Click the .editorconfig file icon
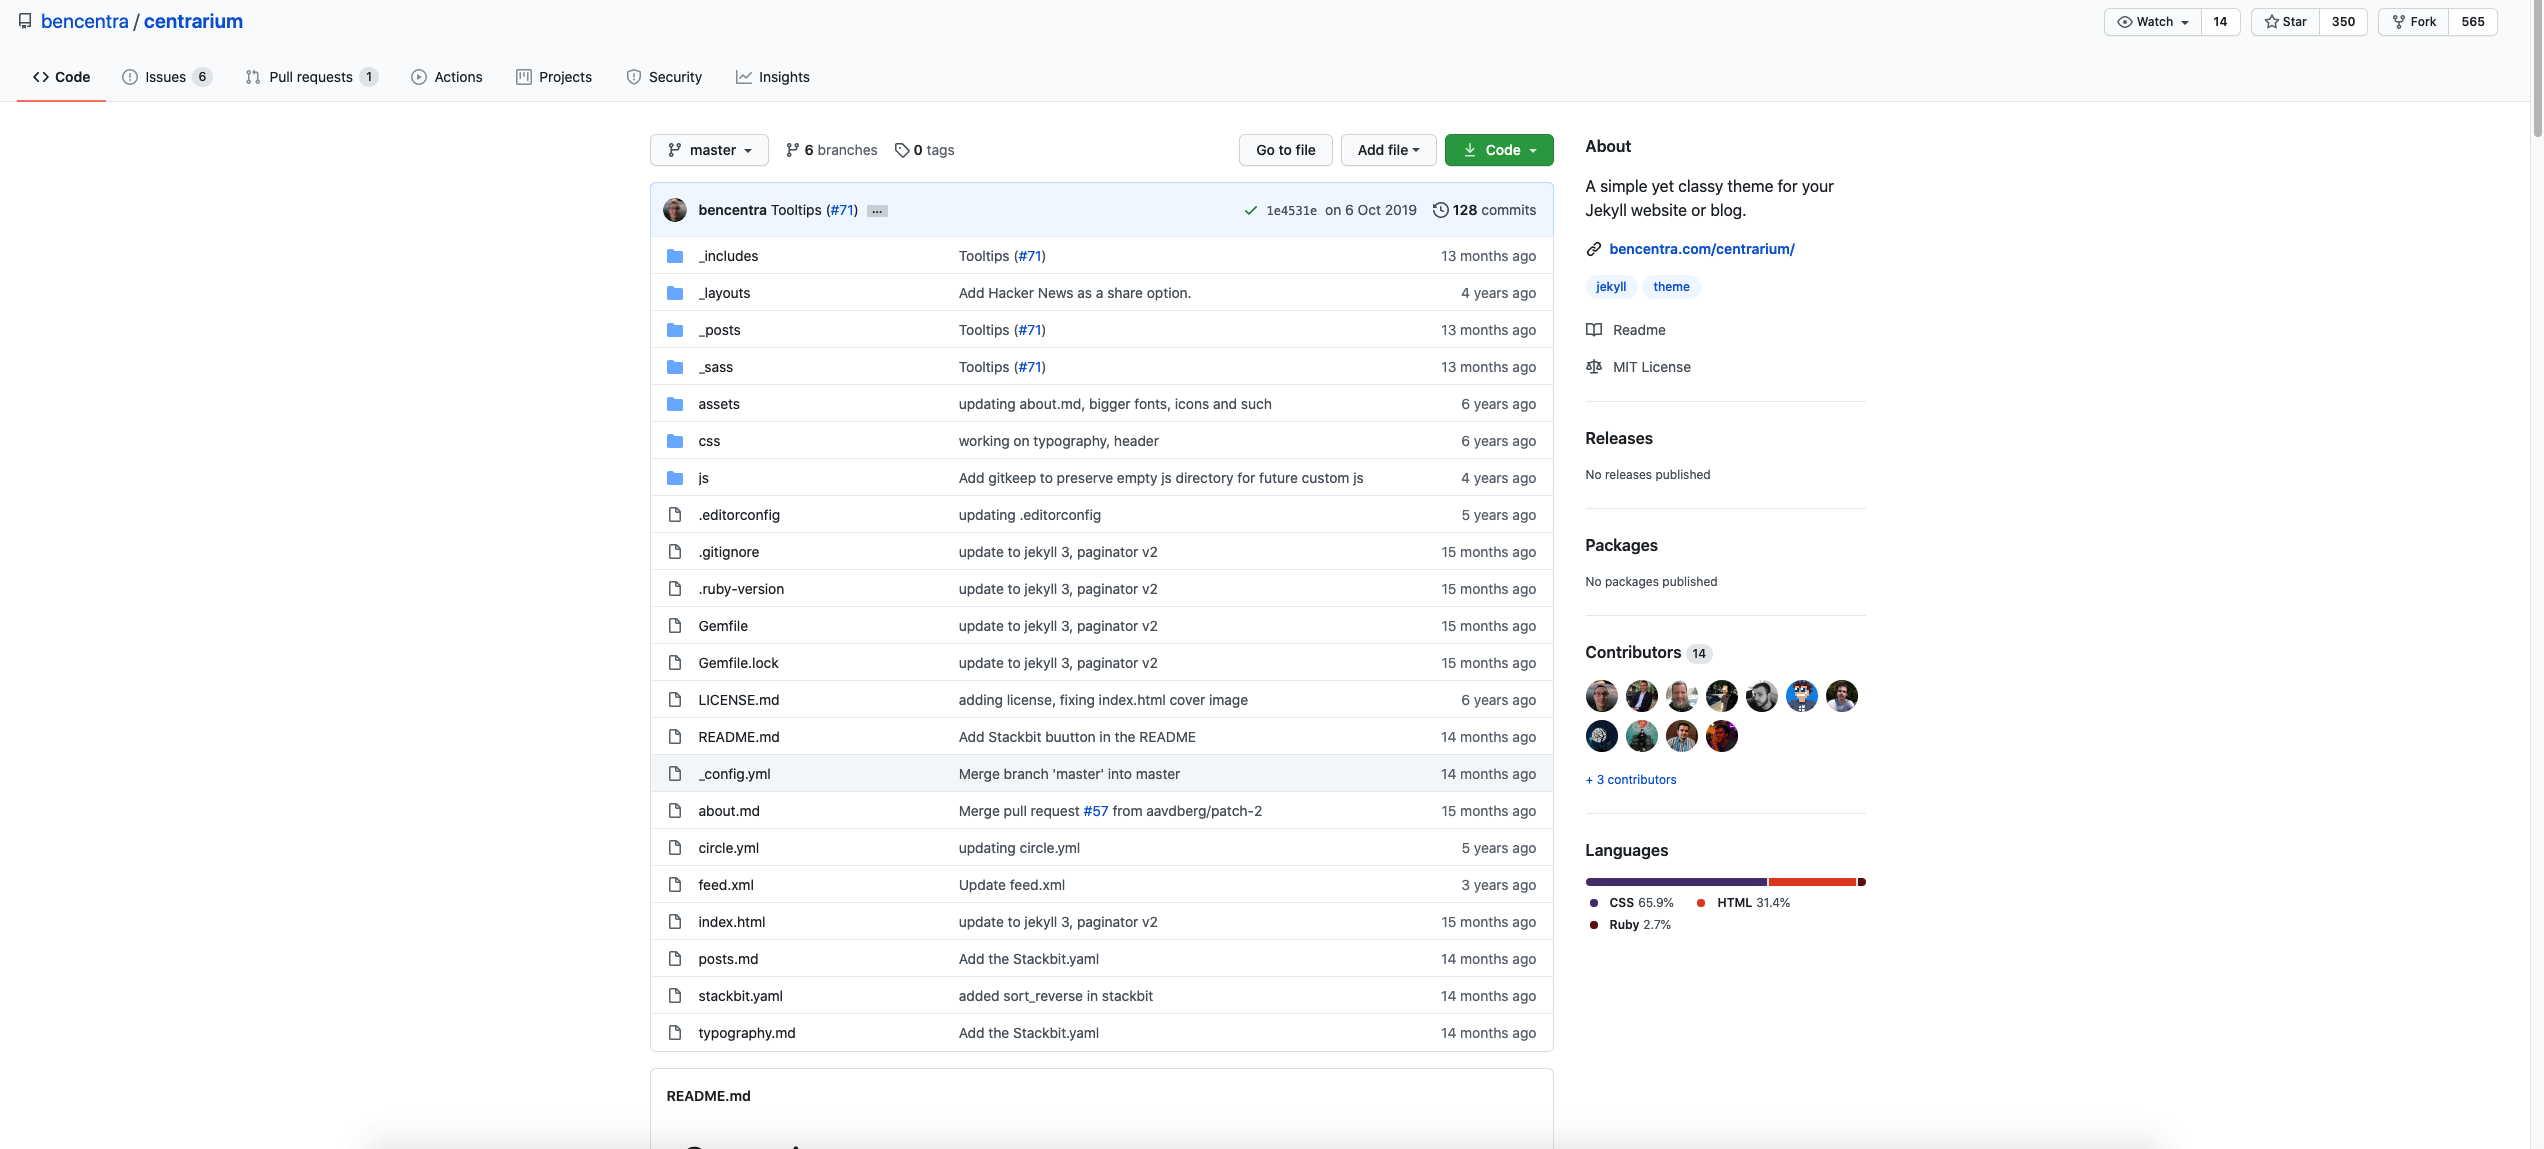 (675, 515)
